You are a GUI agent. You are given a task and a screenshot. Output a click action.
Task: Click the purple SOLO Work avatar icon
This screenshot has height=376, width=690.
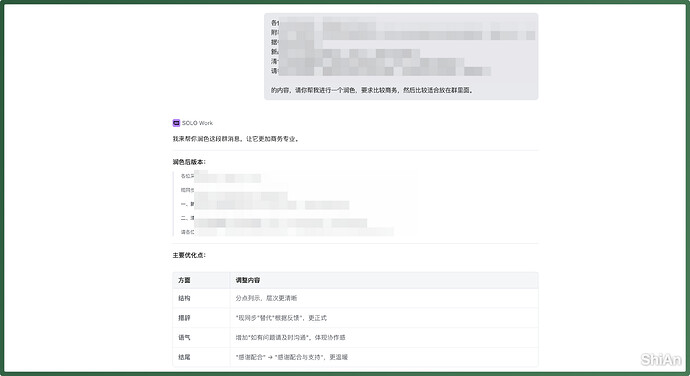click(x=176, y=123)
